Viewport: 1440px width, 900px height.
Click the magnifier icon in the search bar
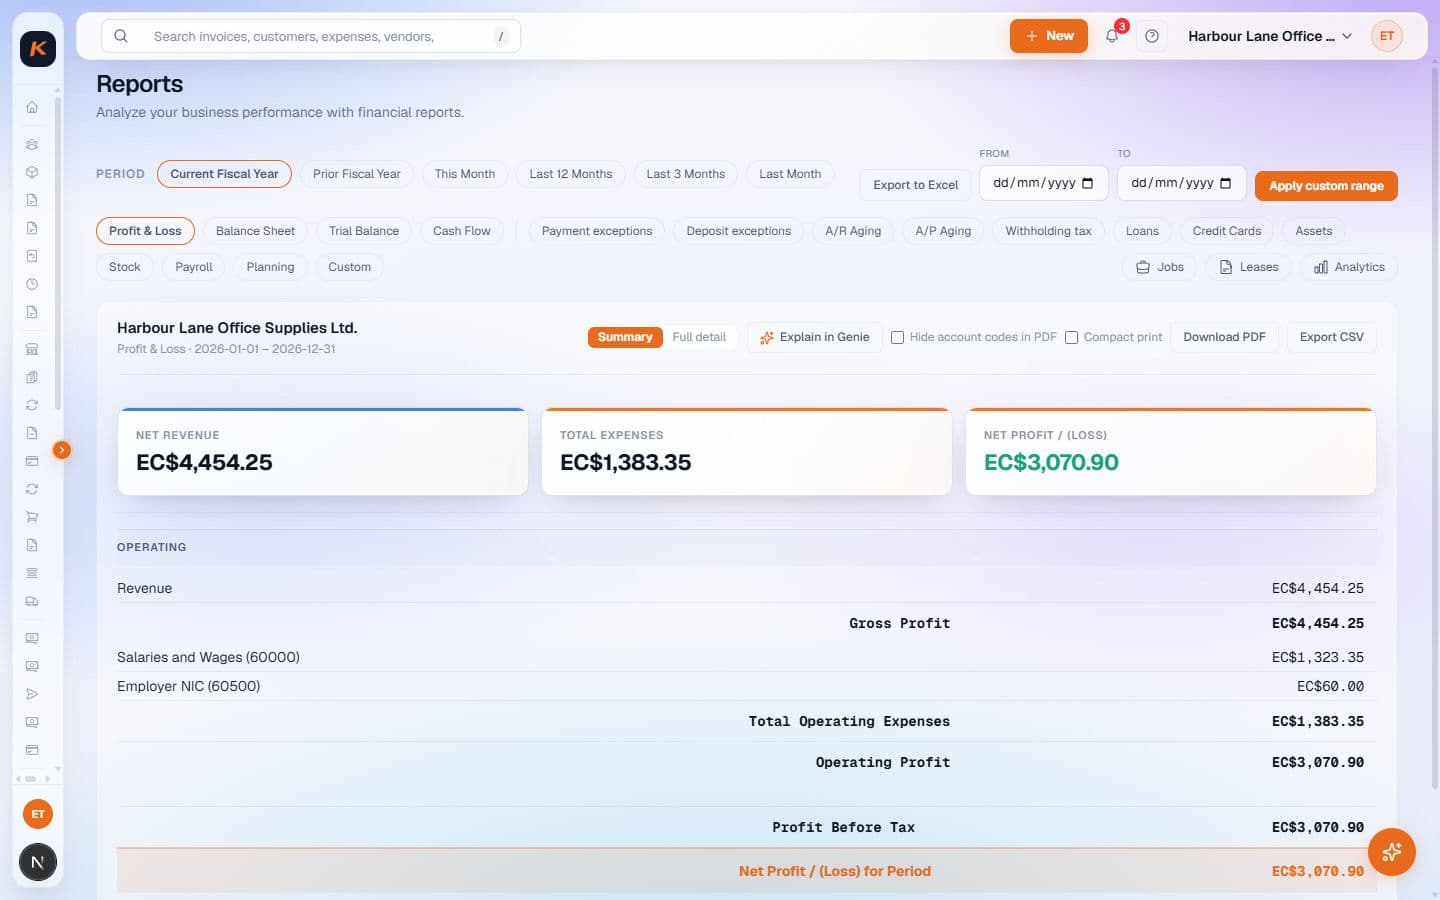point(121,36)
